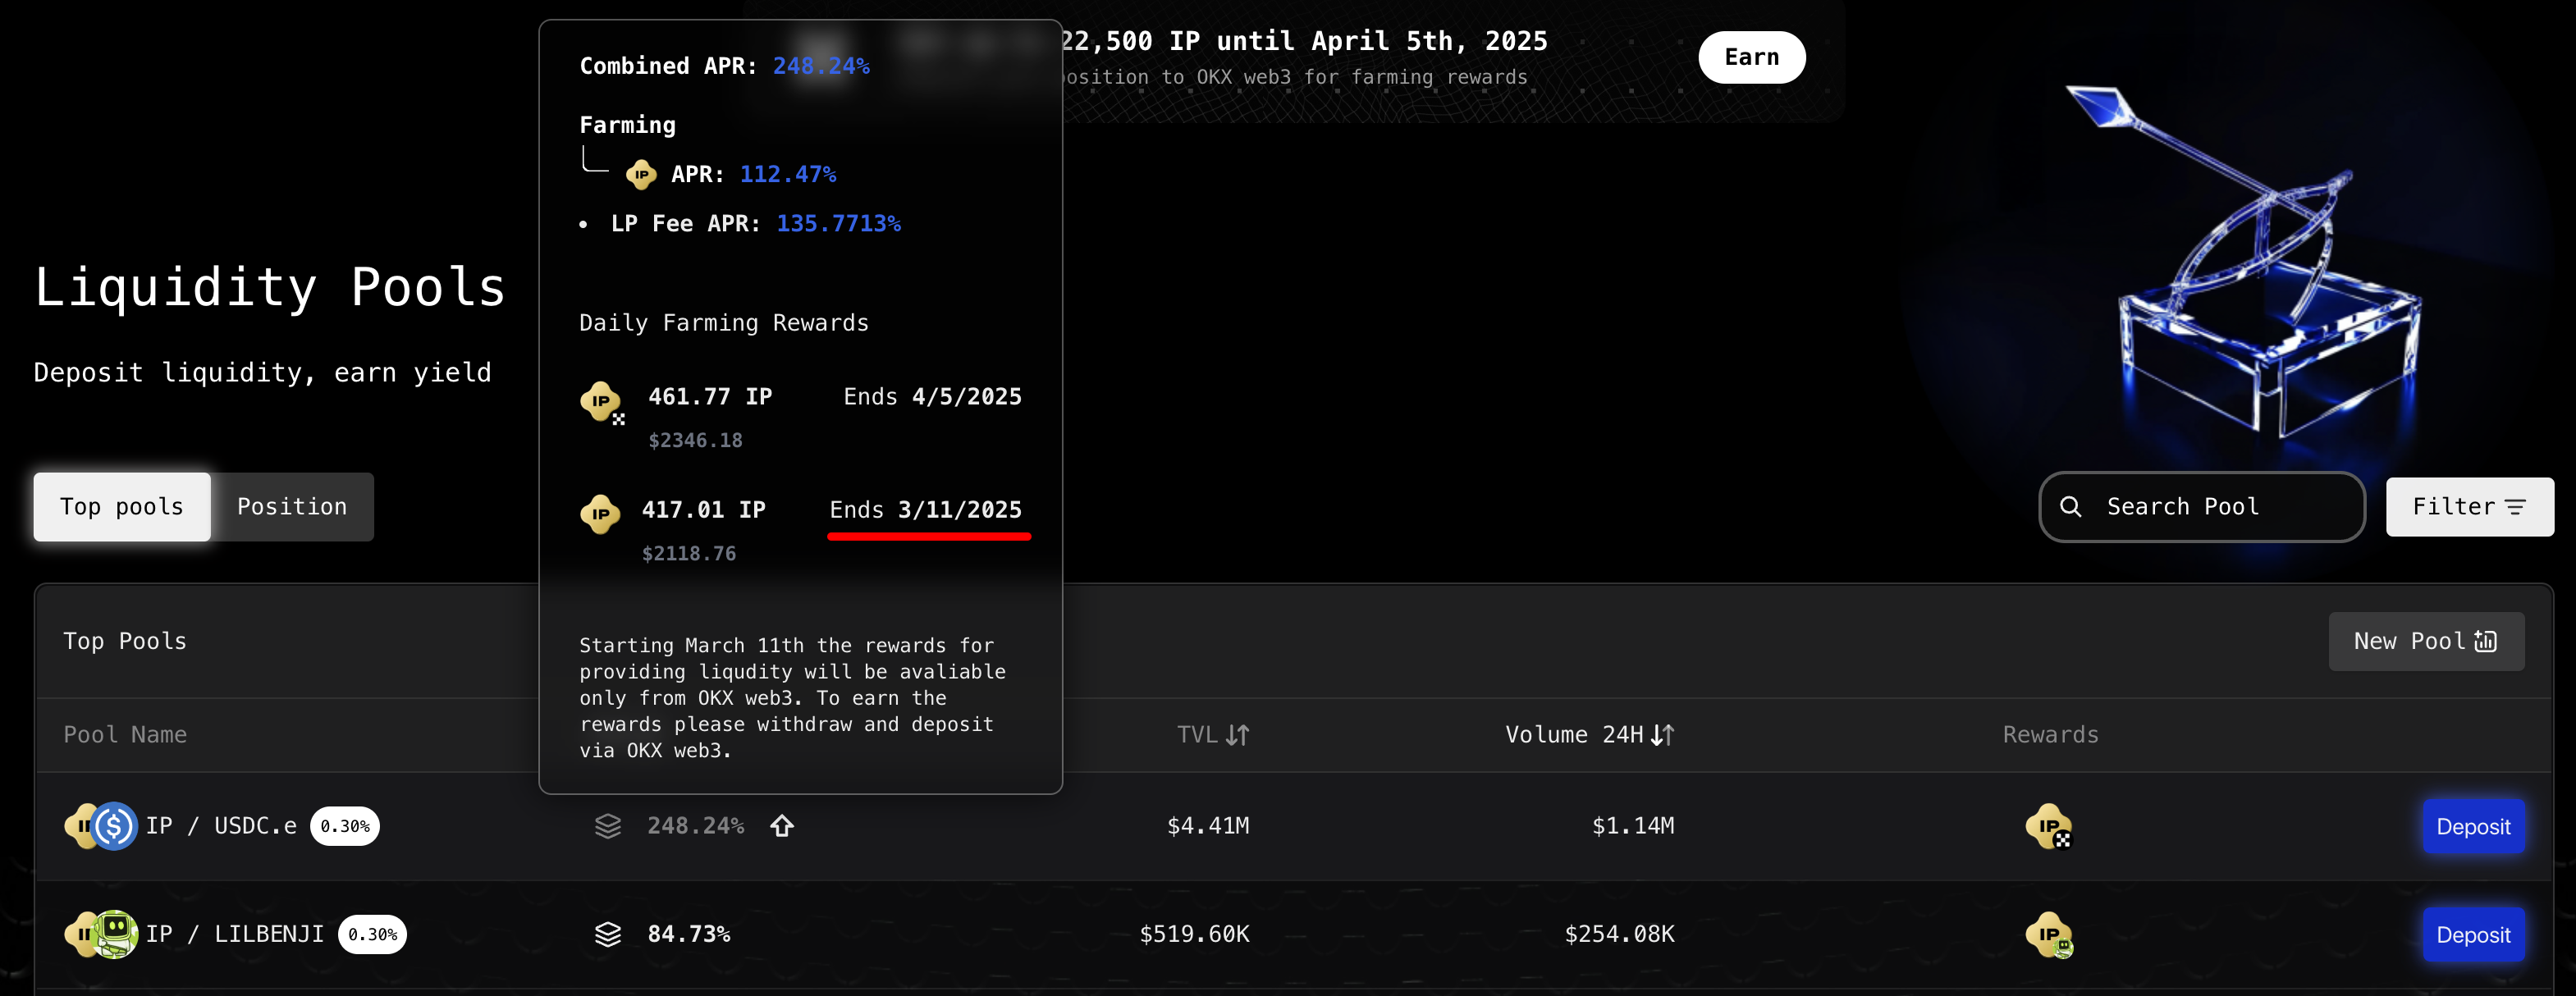
Task: Click the IP coin icon beside Farming APR
Action: tap(641, 175)
